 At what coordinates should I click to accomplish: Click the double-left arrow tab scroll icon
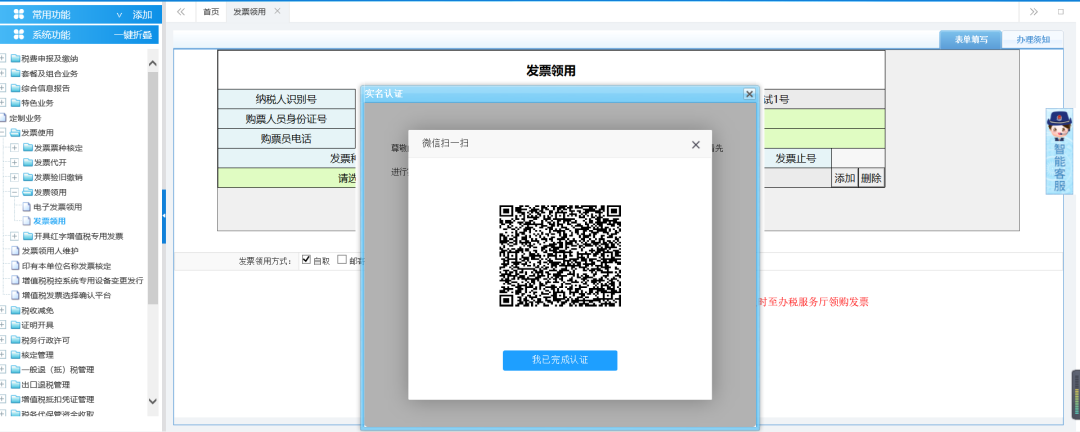coord(181,12)
